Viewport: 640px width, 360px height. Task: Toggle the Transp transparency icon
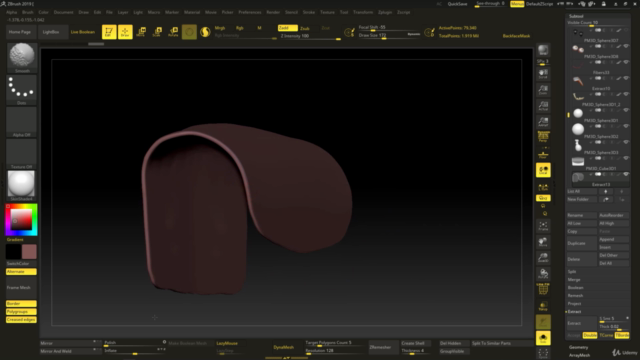543,306
